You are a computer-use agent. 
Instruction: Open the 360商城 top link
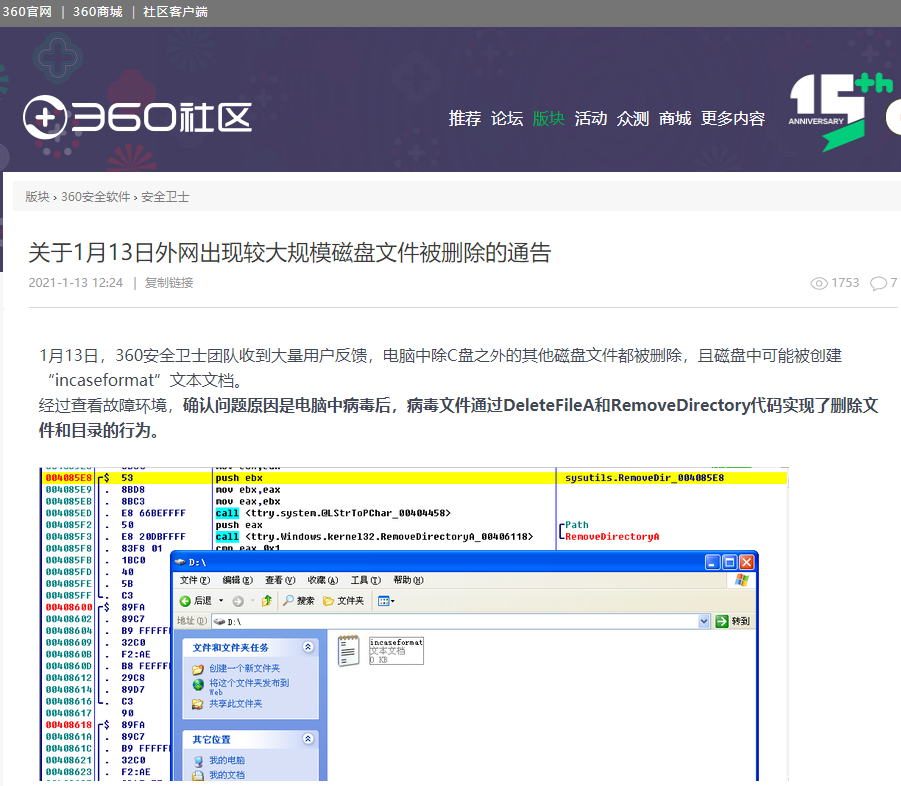pyautogui.click(x=97, y=11)
